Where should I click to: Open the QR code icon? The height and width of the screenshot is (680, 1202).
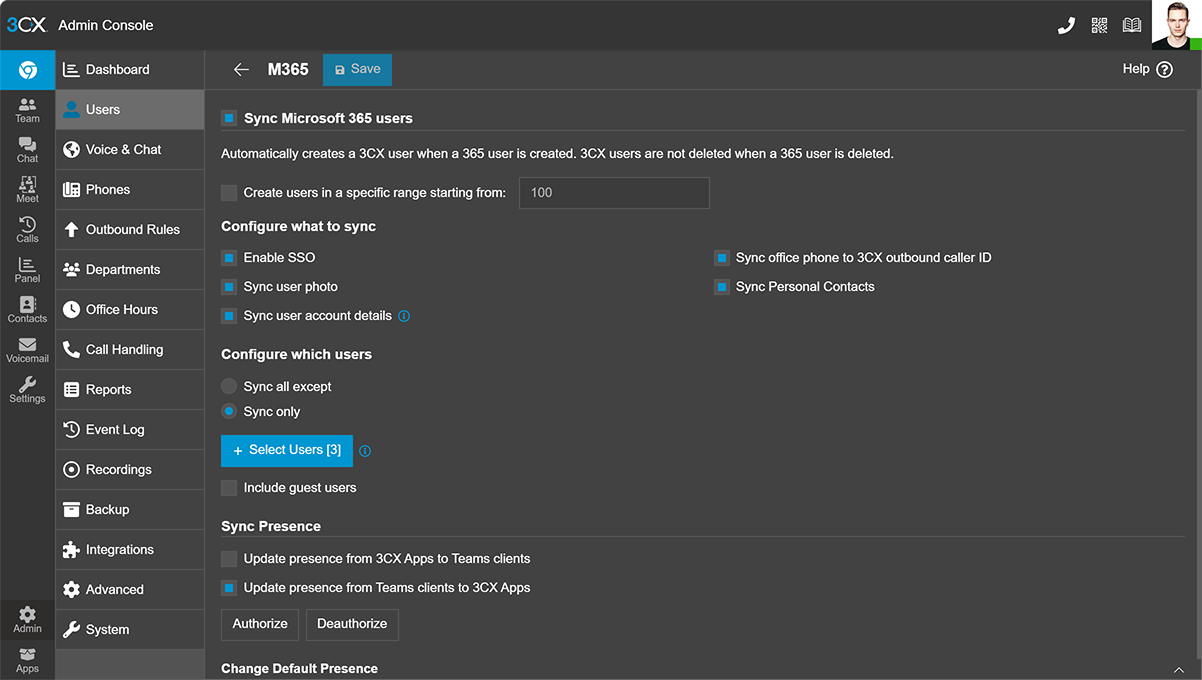[1099, 25]
